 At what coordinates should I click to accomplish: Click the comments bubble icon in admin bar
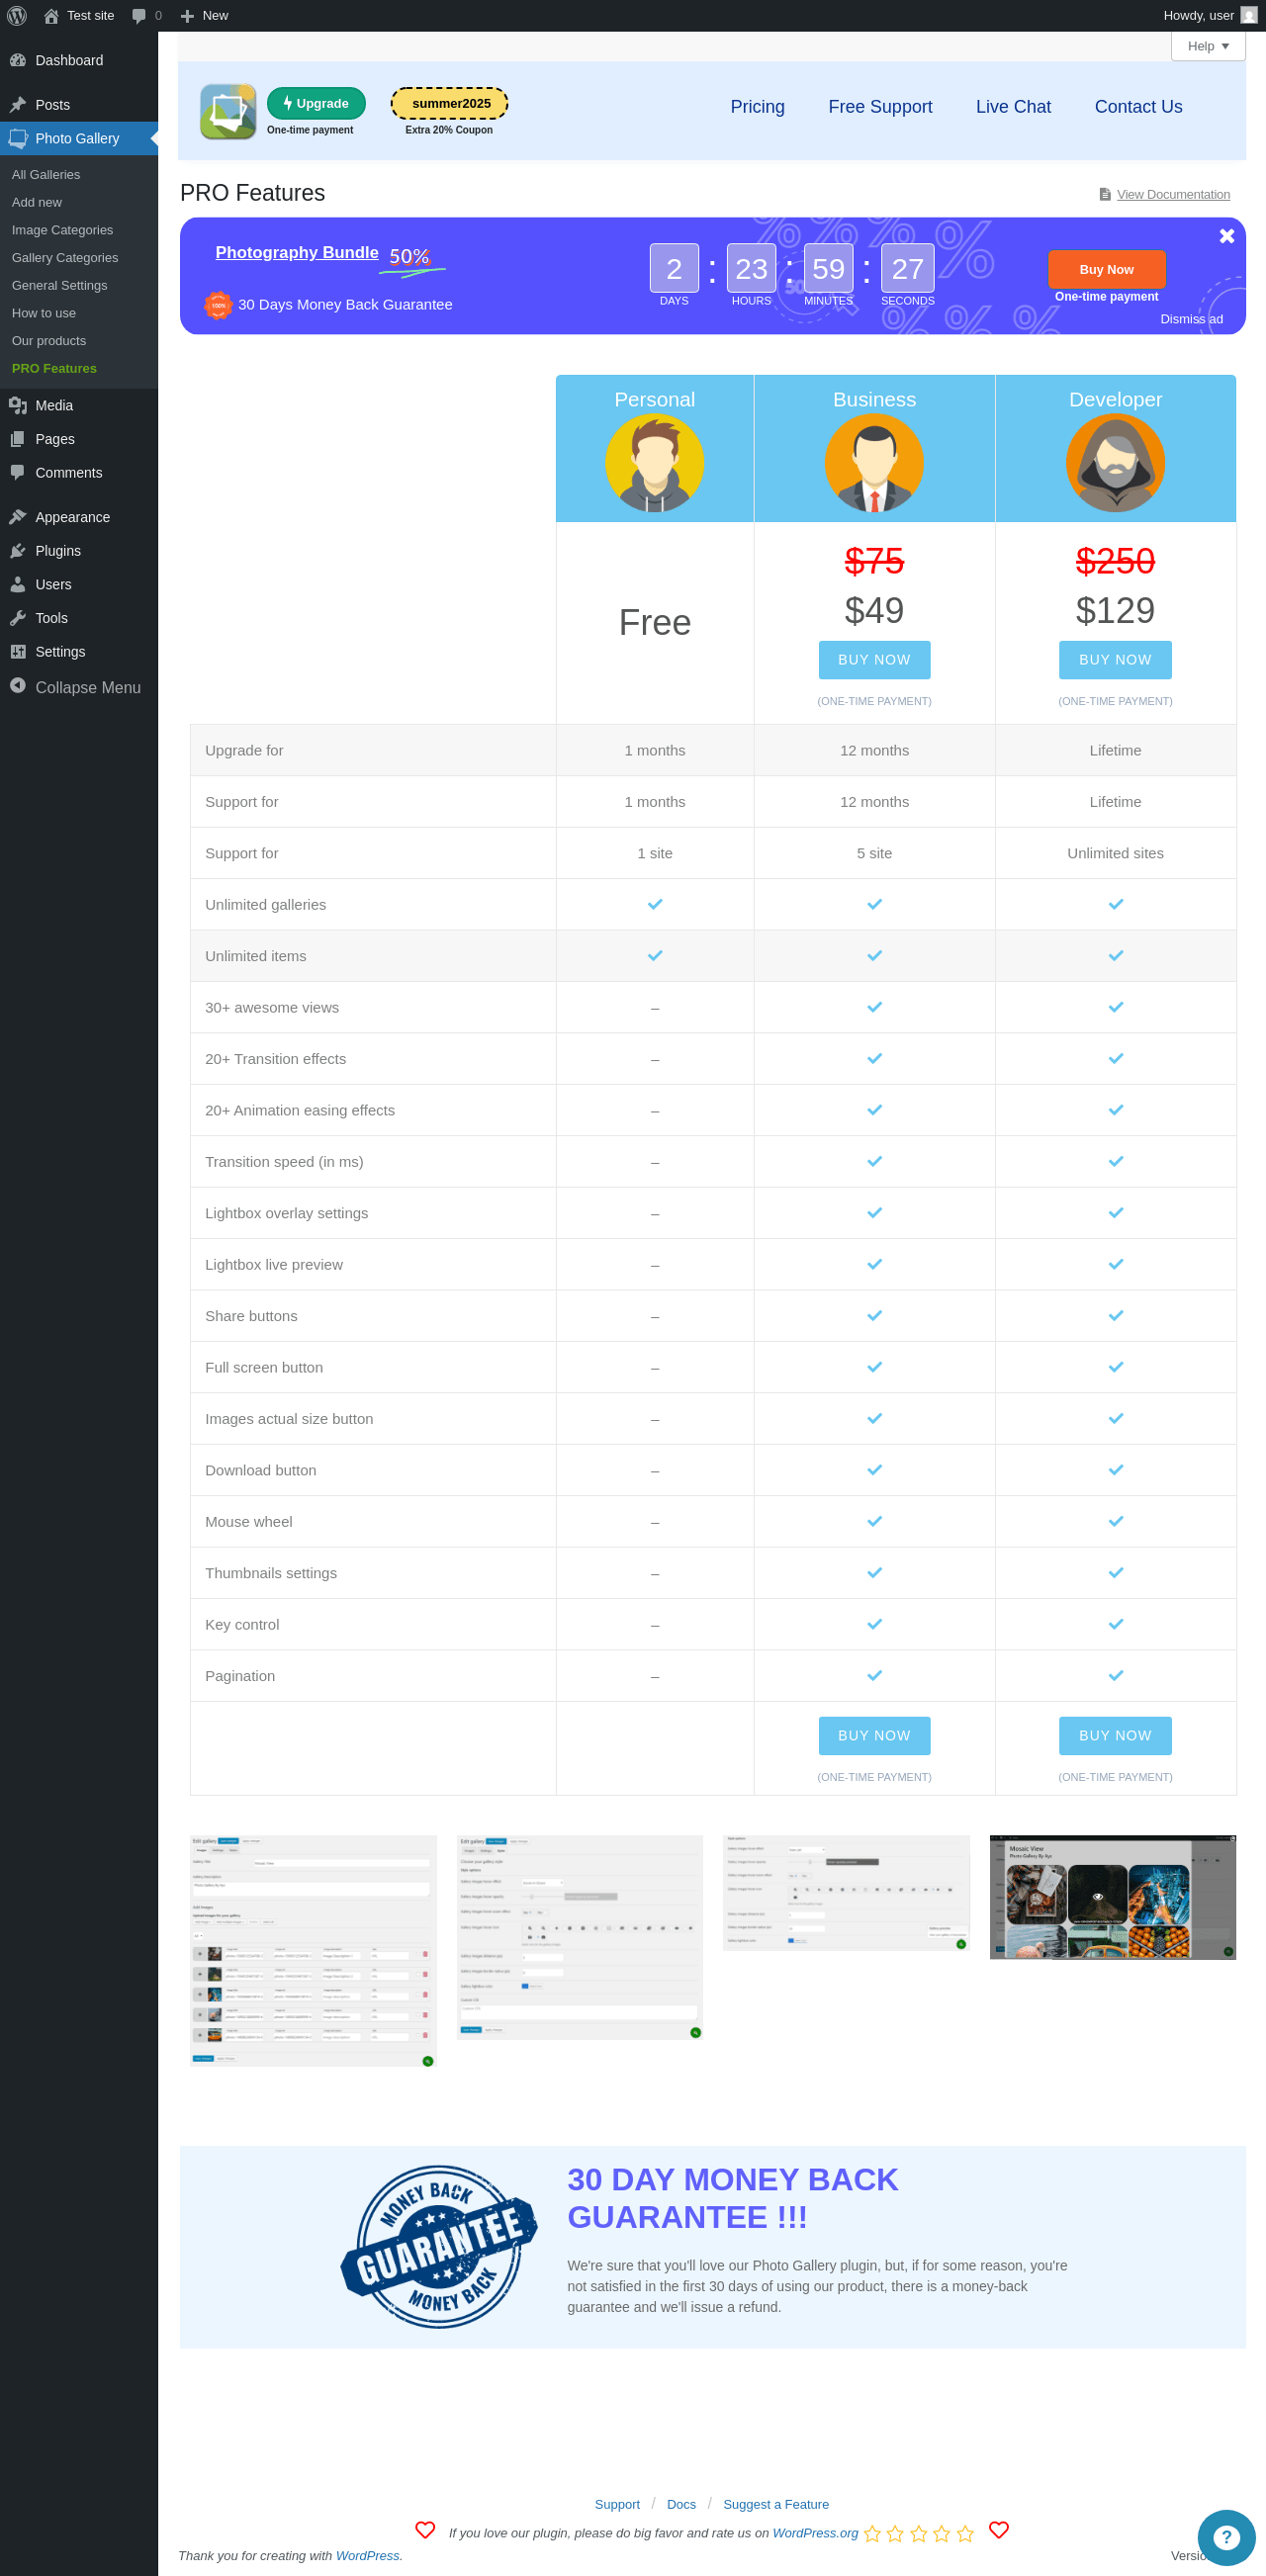pos(139,15)
